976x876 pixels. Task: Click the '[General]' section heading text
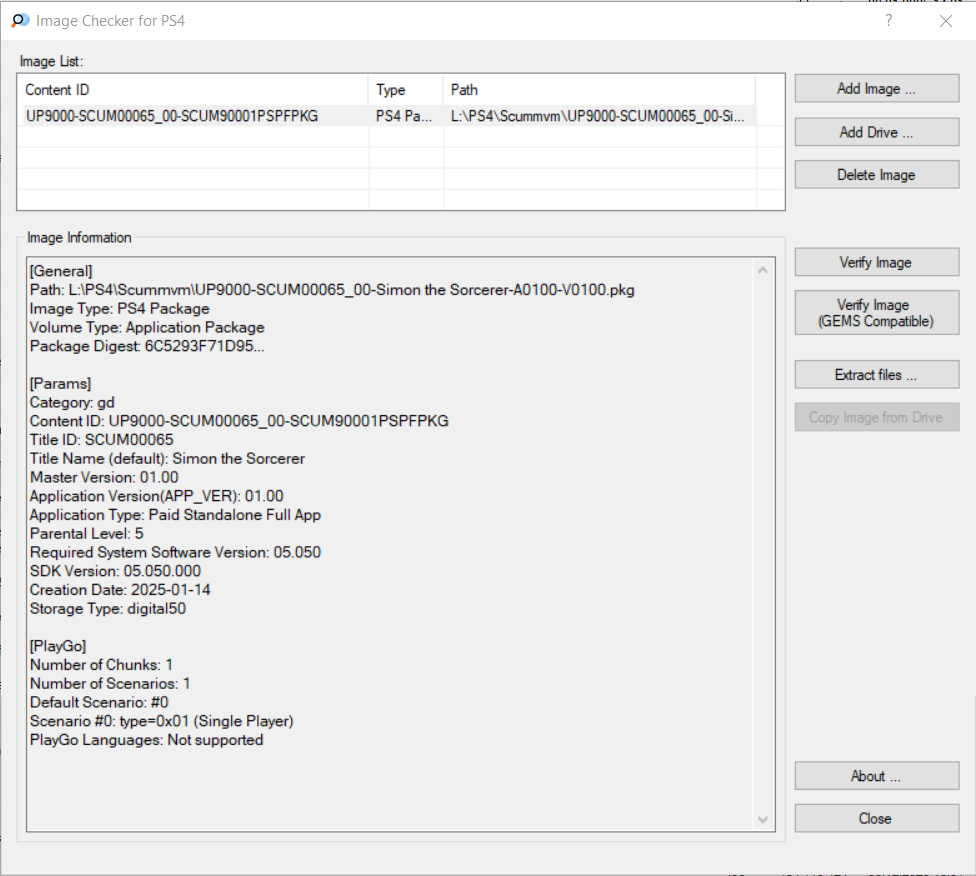(x=61, y=271)
